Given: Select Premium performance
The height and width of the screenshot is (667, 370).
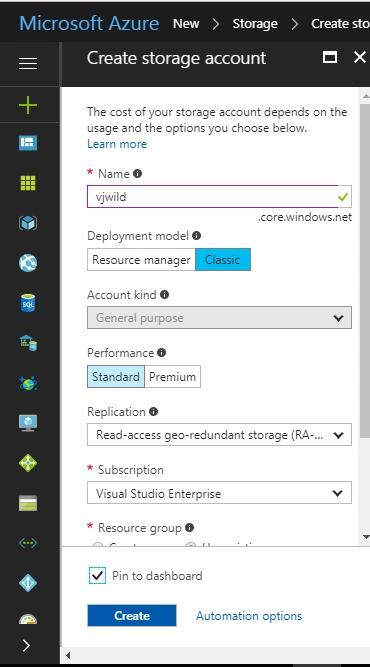Looking at the screenshot, I should coord(172,376).
